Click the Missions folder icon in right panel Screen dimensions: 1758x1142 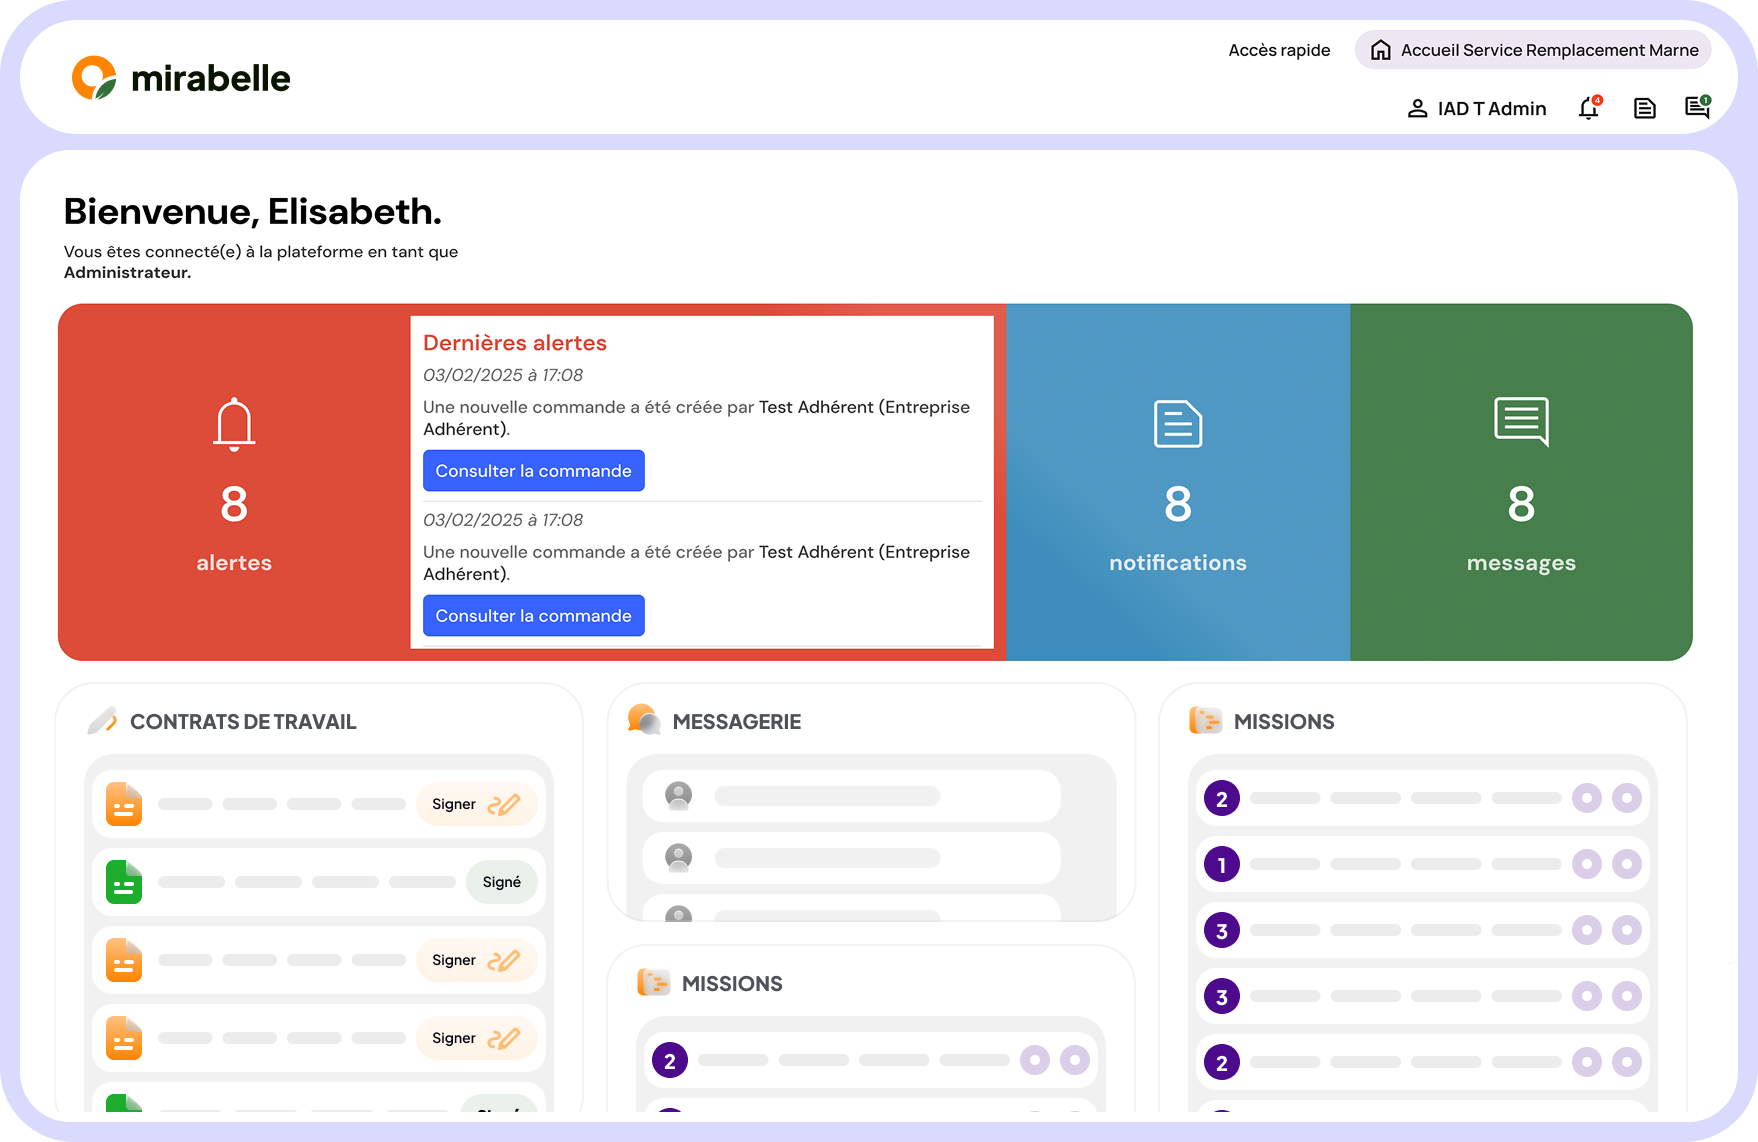[1205, 721]
